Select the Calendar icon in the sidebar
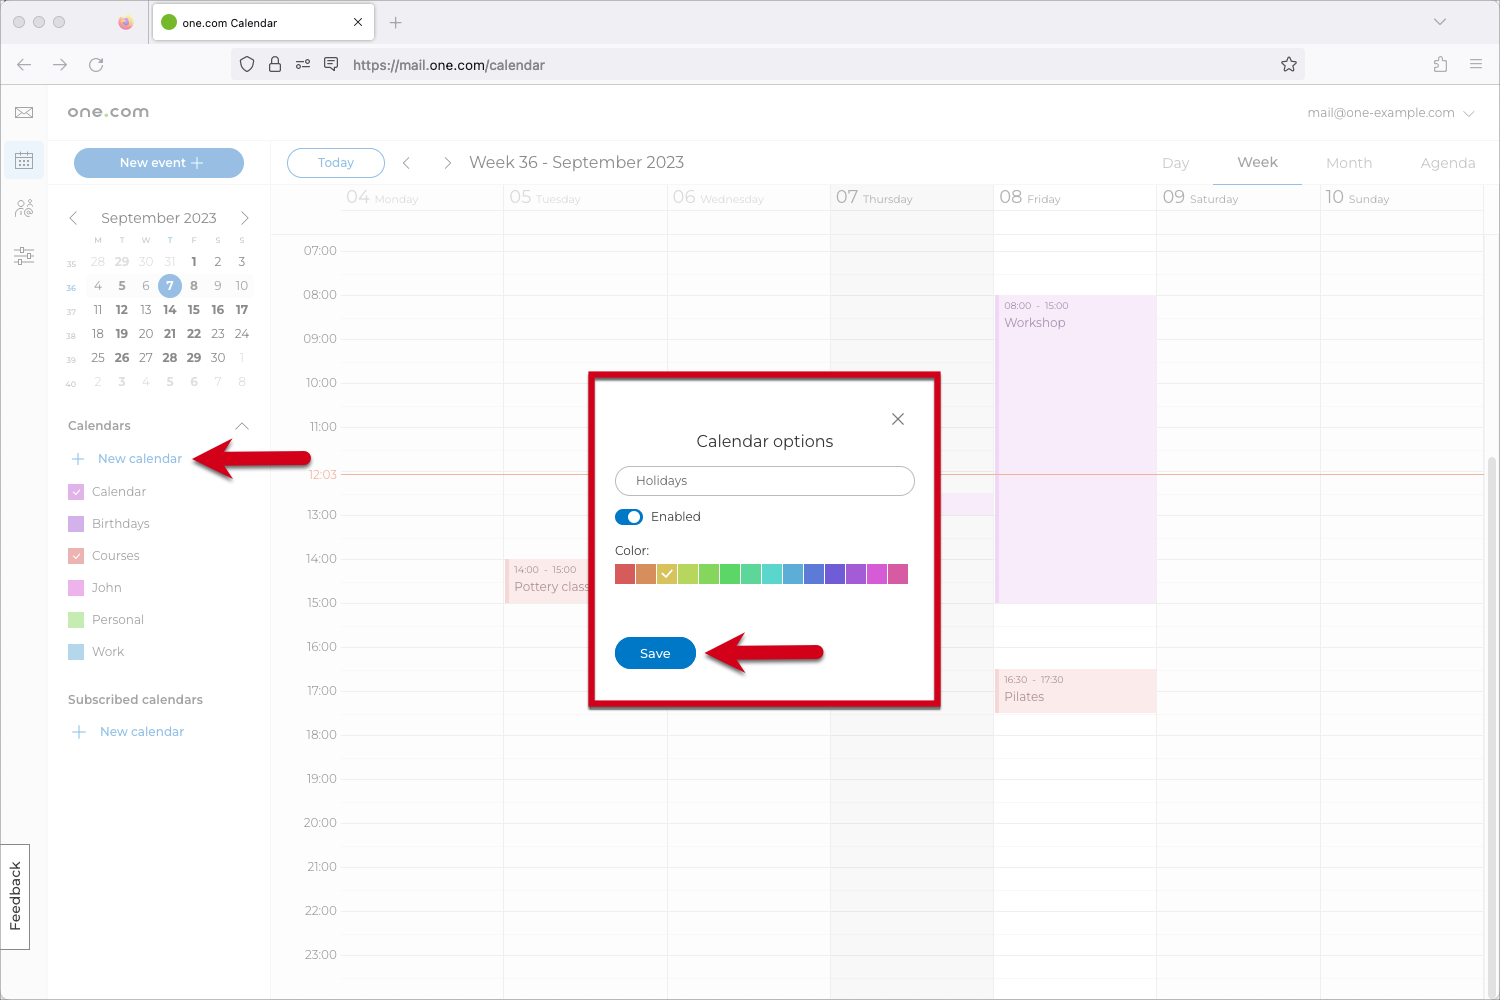This screenshot has width=1500, height=1000. click(x=24, y=160)
